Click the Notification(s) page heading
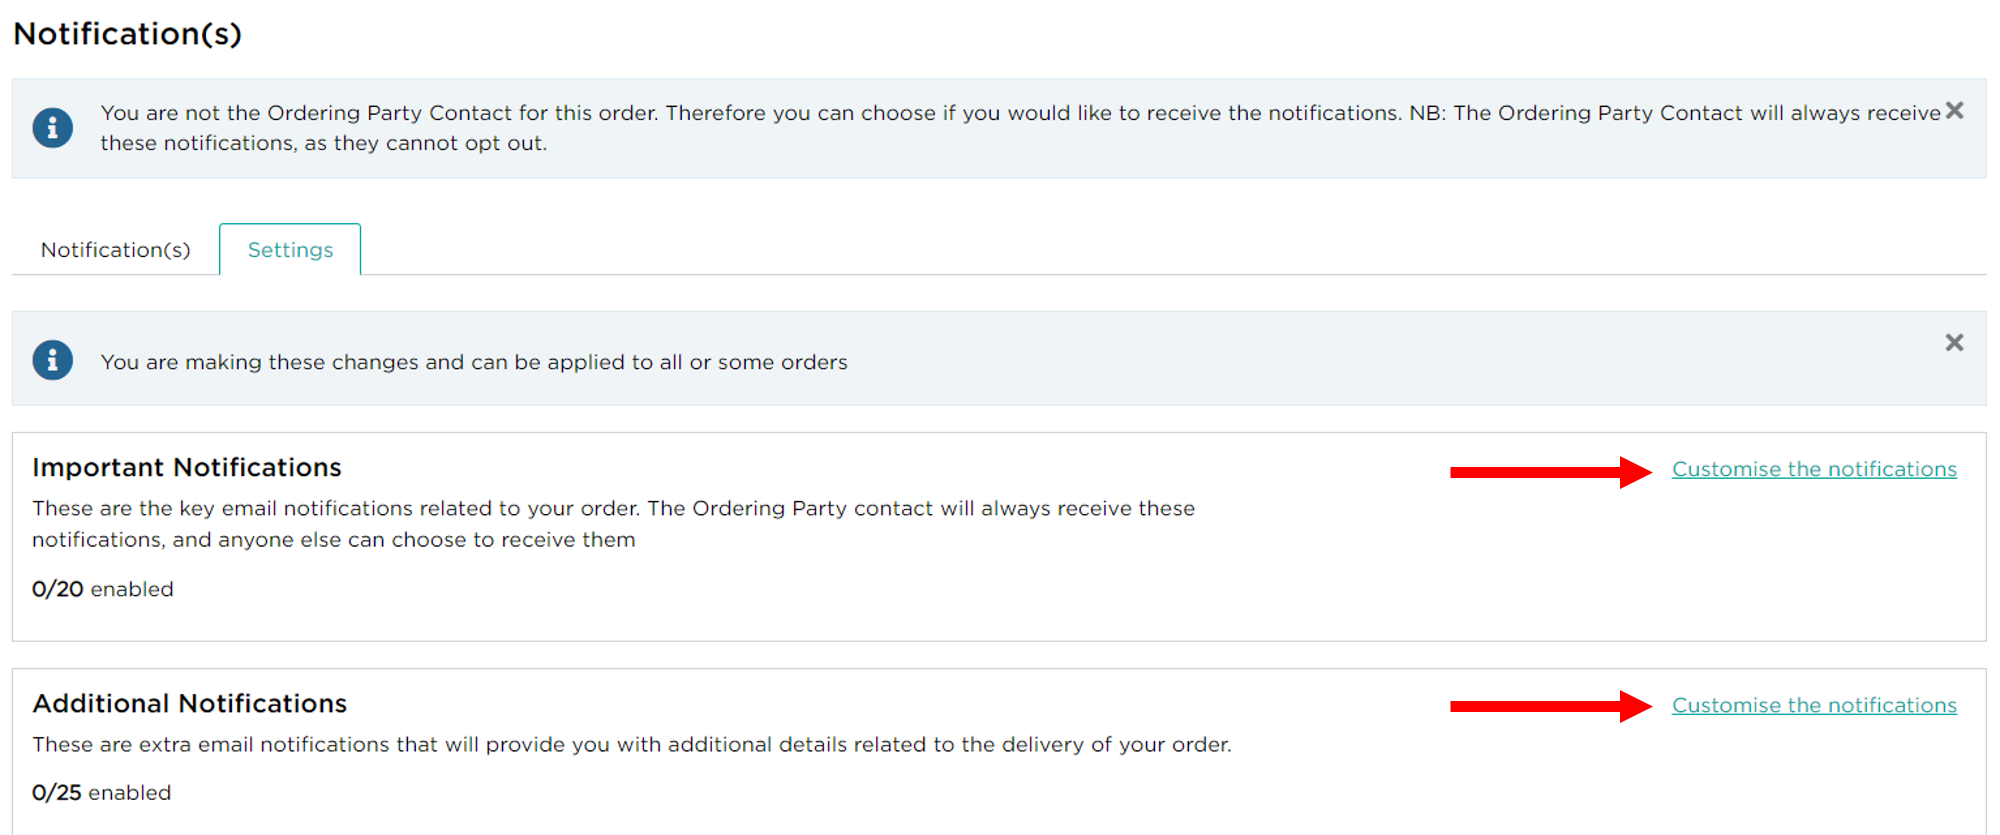This screenshot has width=2000, height=835. (x=127, y=34)
